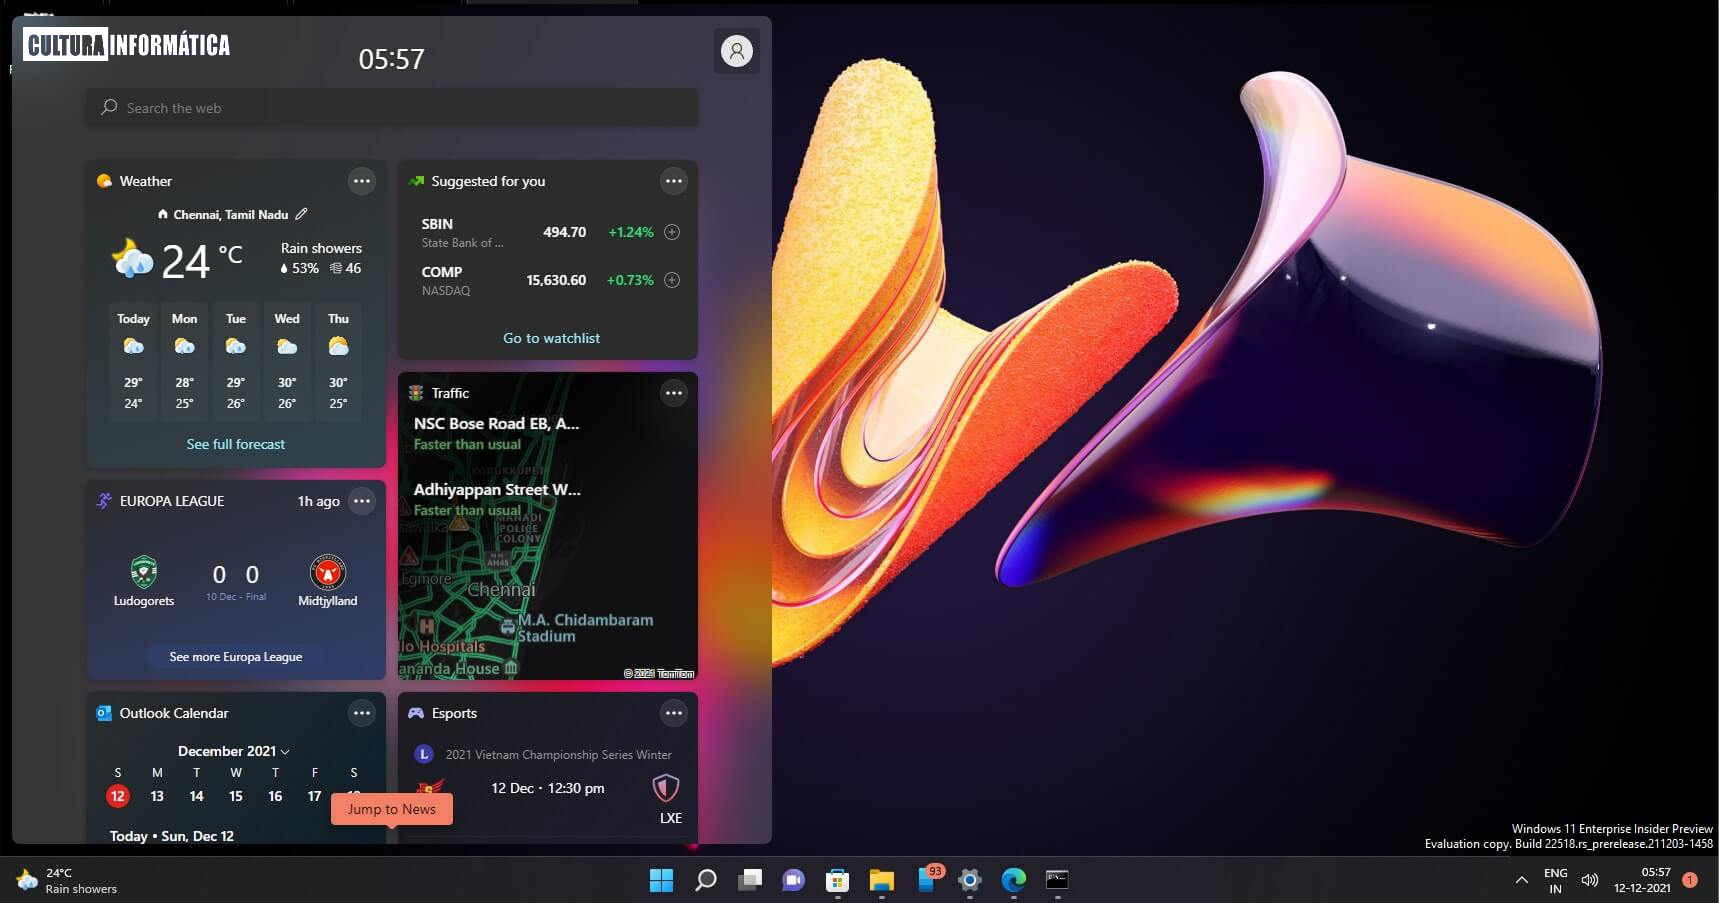
Task: Click Chennai, Tamil Nadu location text
Action: [x=231, y=214]
